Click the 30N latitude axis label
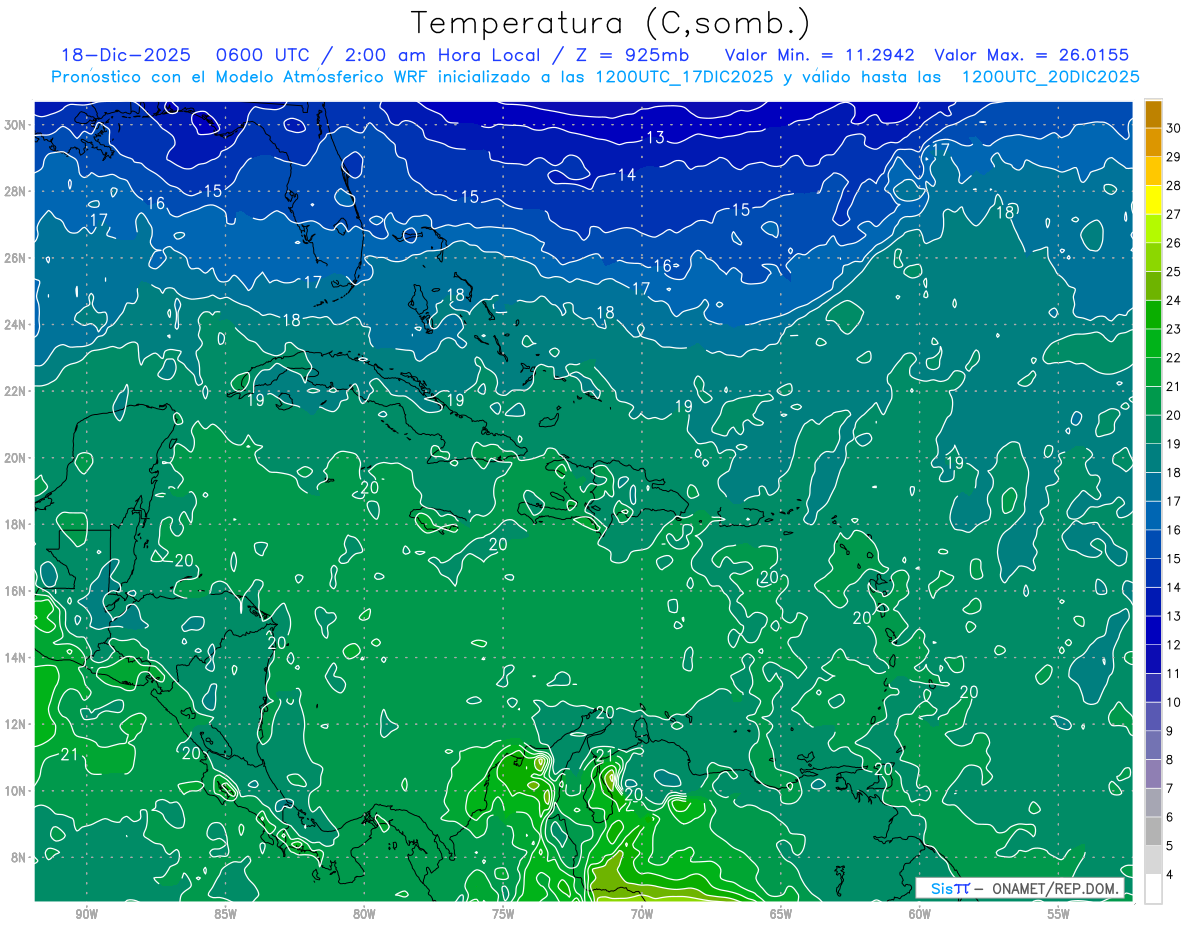This screenshot has width=1200, height=927. tap(15, 124)
